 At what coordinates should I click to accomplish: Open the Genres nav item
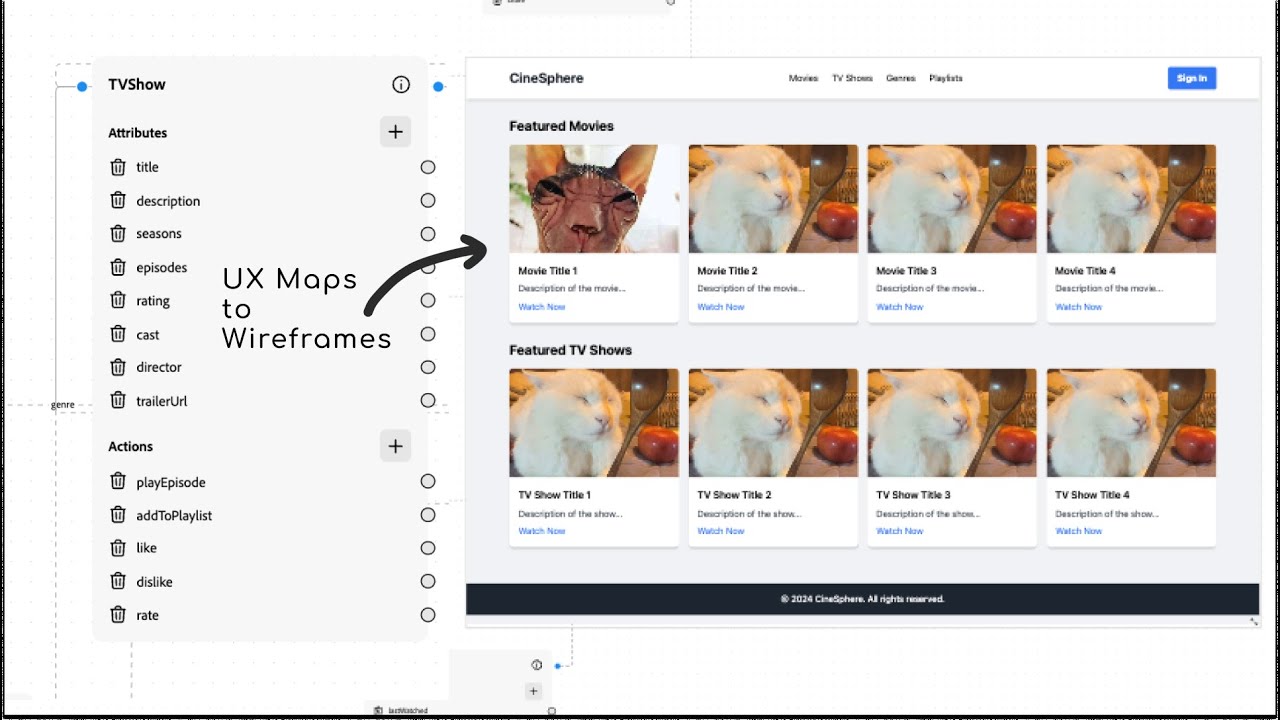click(900, 78)
